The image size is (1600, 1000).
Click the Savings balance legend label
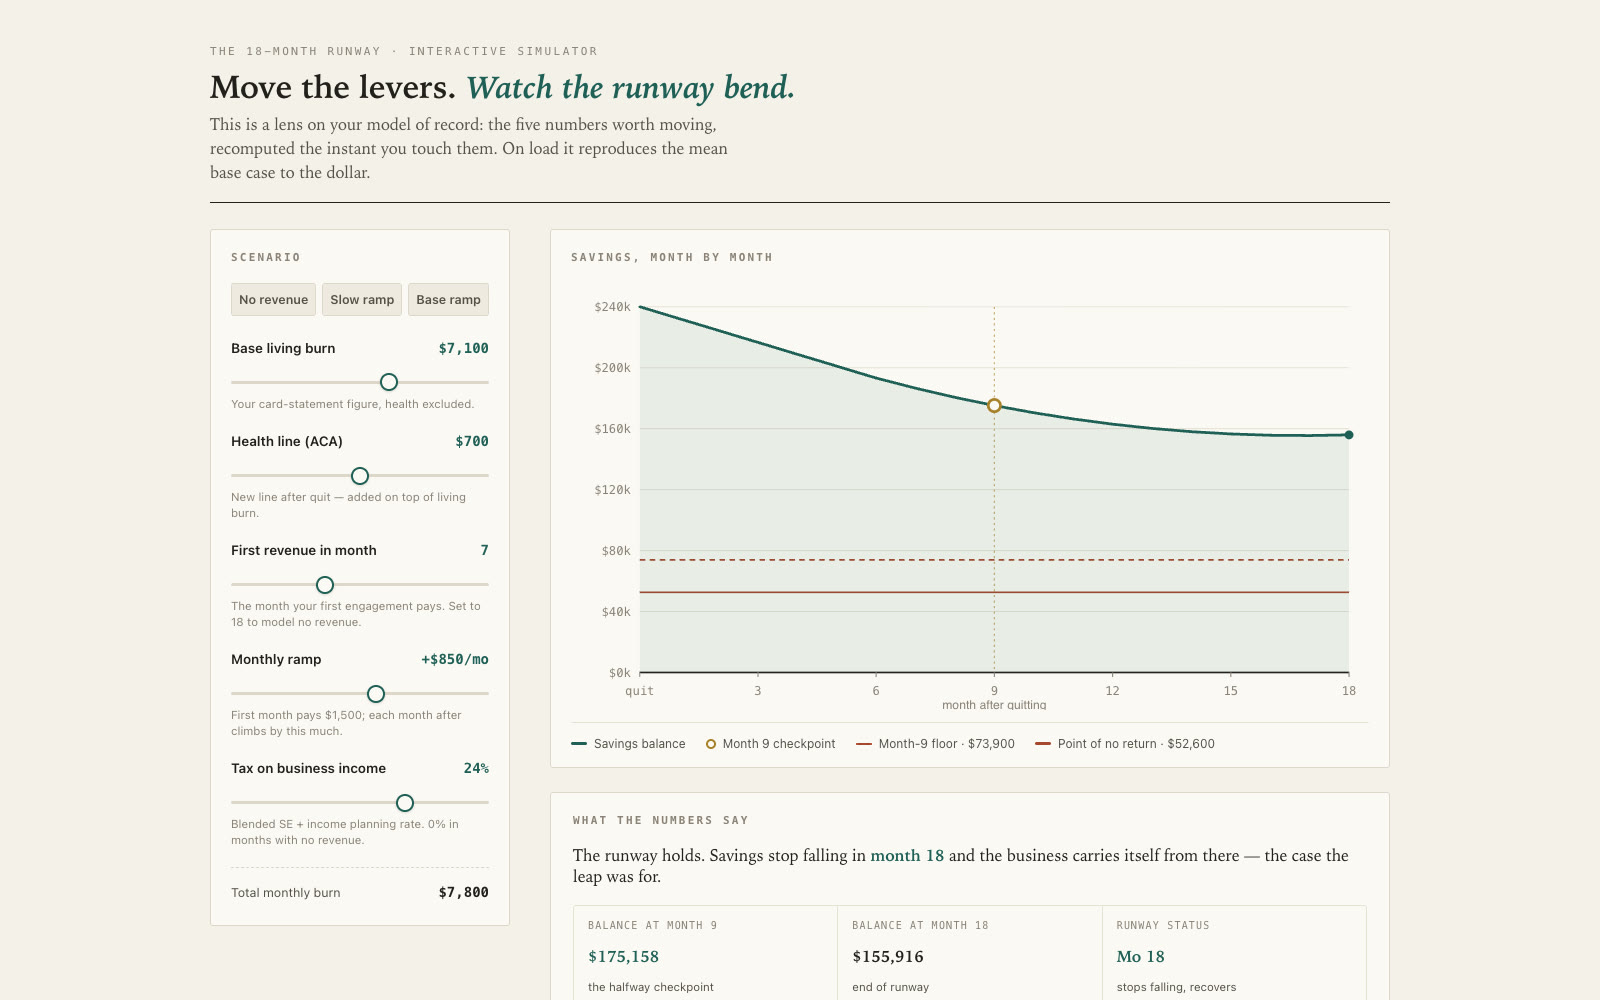point(640,744)
